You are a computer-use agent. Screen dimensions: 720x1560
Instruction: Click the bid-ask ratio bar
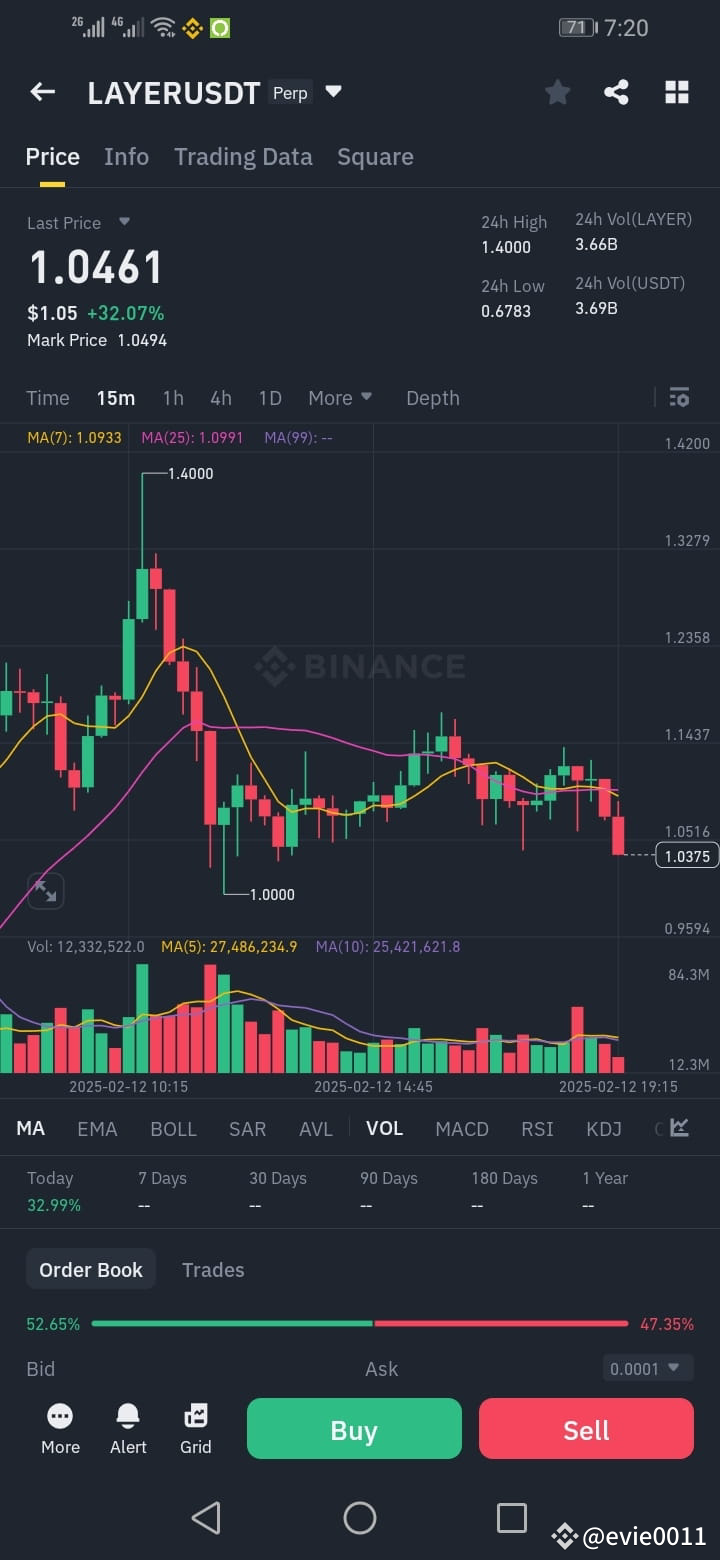360,1323
